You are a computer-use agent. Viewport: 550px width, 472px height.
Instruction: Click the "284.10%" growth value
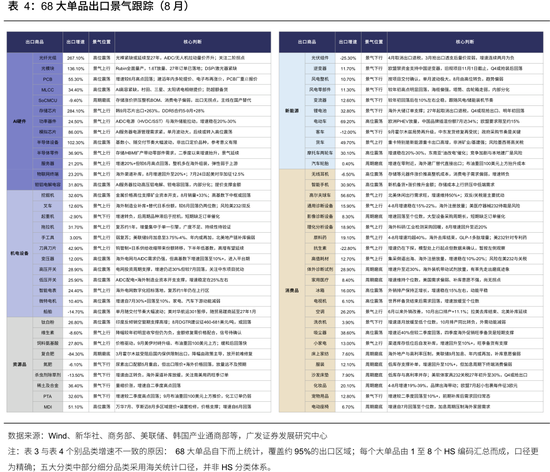pyautogui.click(x=76, y=111)
